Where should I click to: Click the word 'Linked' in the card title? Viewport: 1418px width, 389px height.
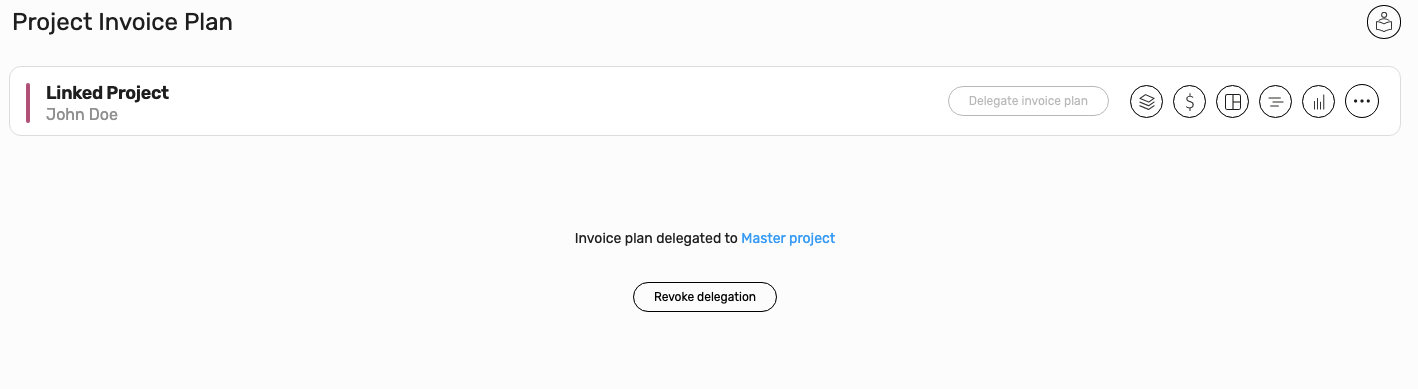pyautogui.click(x=74, y=92)
